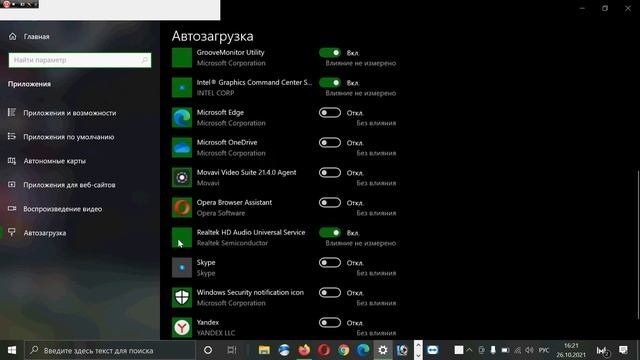Open File Explorer from the taskbar
Viewport: 640px width, 360px height.
click(264, 350)
